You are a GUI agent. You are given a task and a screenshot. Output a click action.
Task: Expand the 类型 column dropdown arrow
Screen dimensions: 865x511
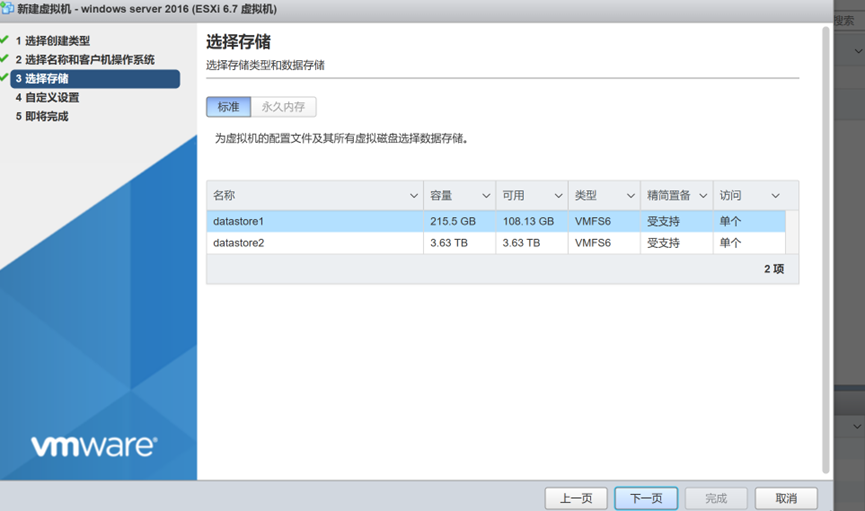coord(631,195)
